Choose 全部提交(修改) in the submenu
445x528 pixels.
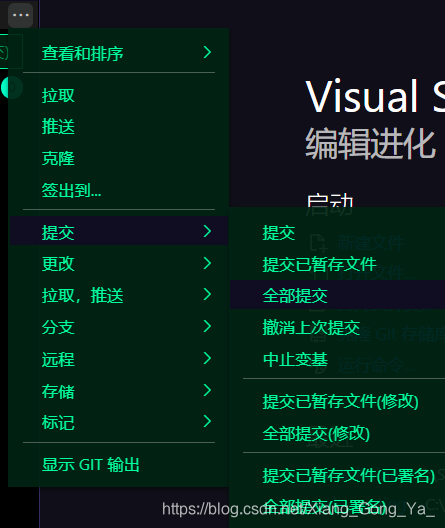pyautogui.click(x=337, y=433)
